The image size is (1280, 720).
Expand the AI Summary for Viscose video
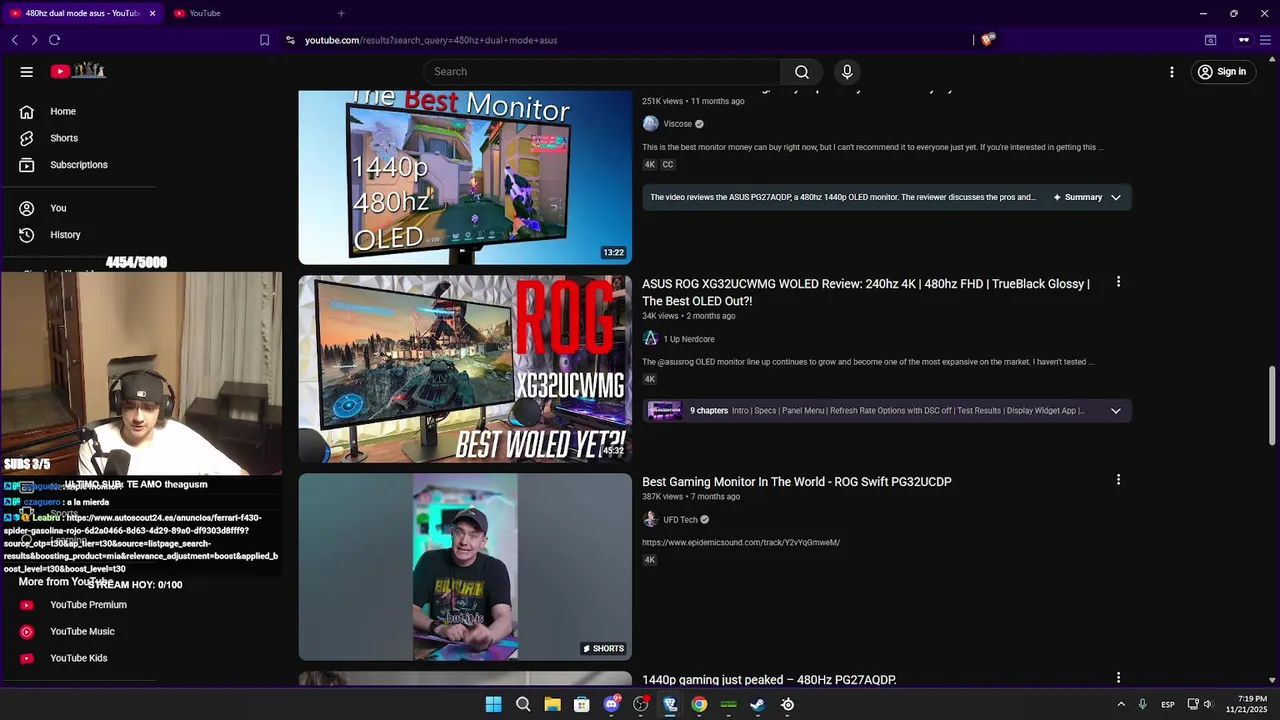click(x=1088, y=197)
